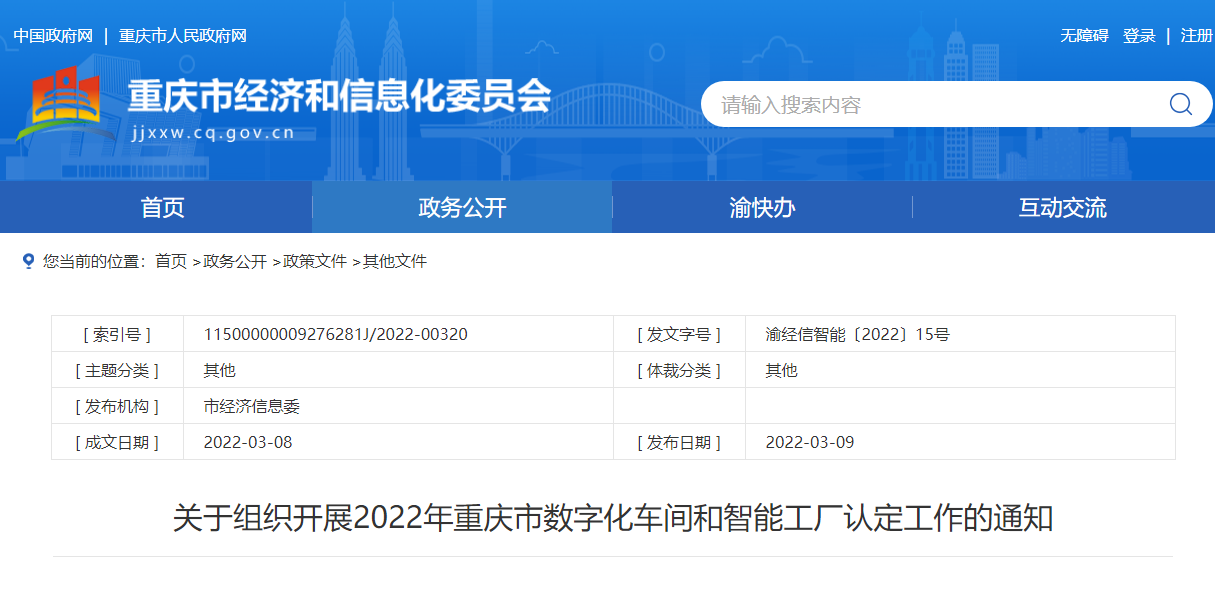Select the 政务公开 navigation tab

tap(462, 208)
